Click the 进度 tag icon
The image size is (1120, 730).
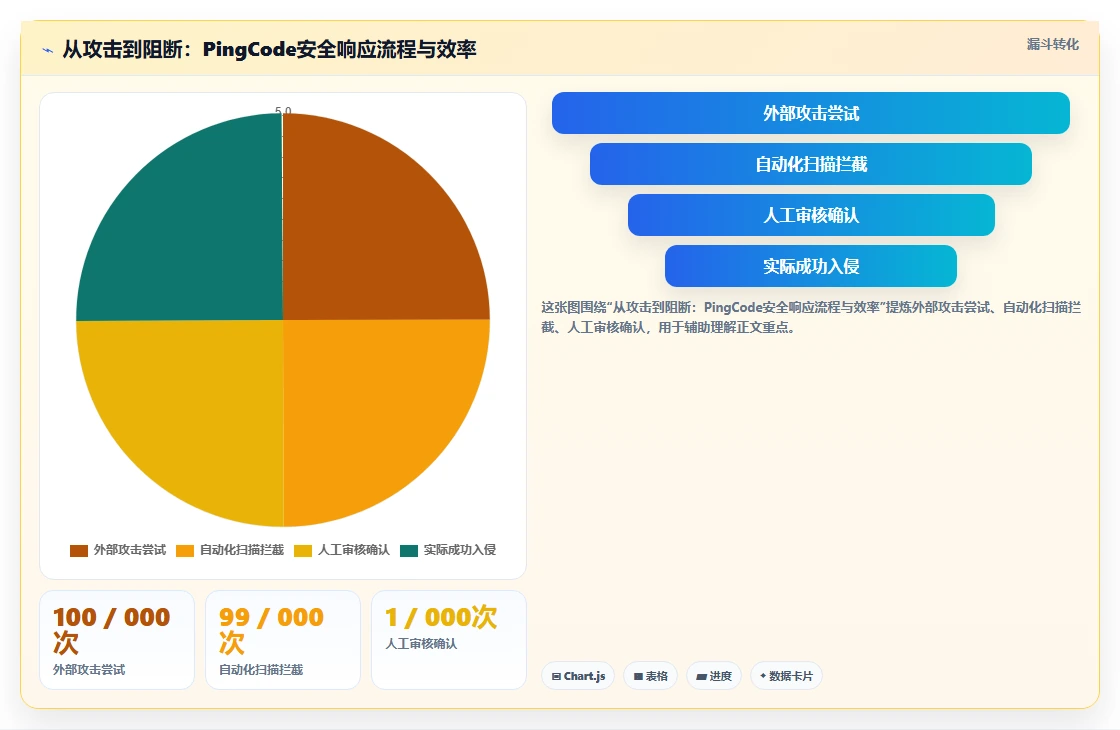click(x=701, y=676)
